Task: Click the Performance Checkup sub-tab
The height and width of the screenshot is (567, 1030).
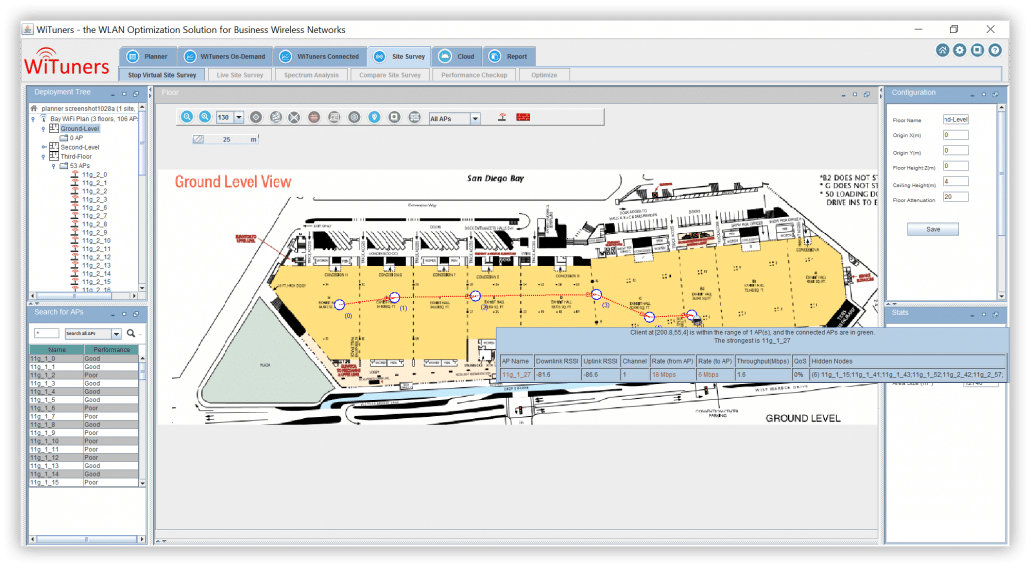Action: point(474,75)
